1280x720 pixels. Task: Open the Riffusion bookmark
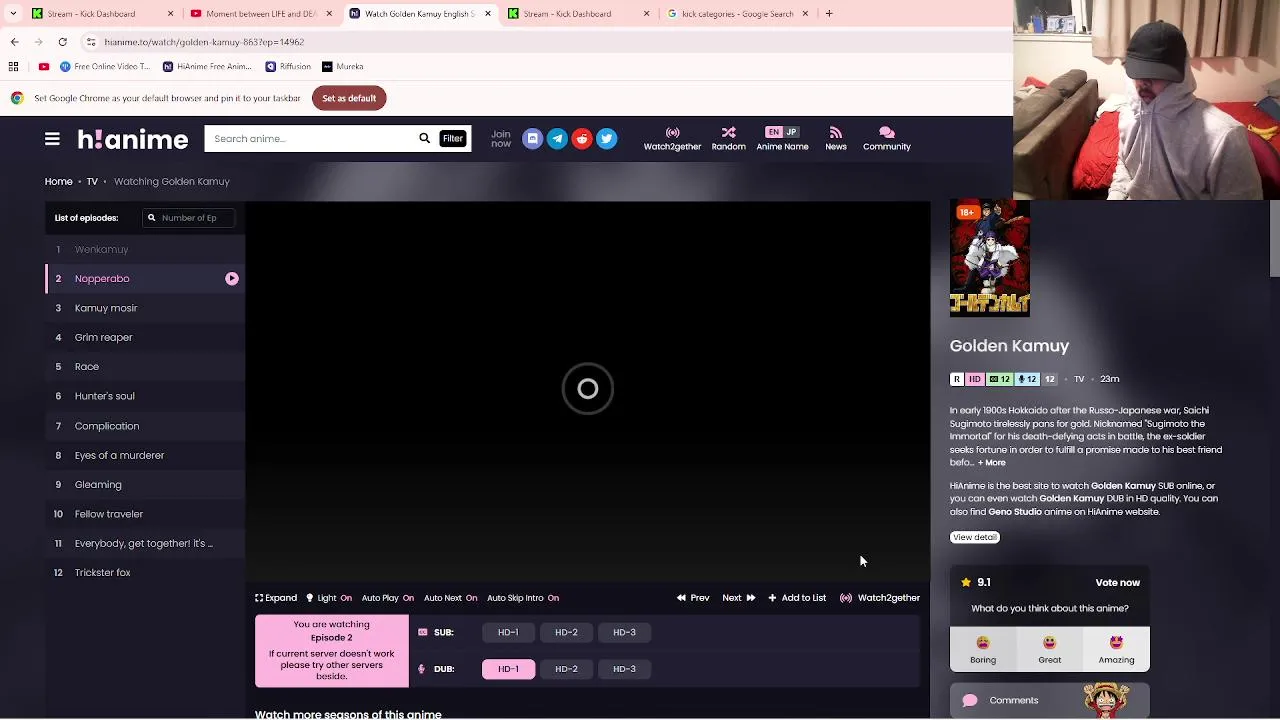click(x=288, y=67)
